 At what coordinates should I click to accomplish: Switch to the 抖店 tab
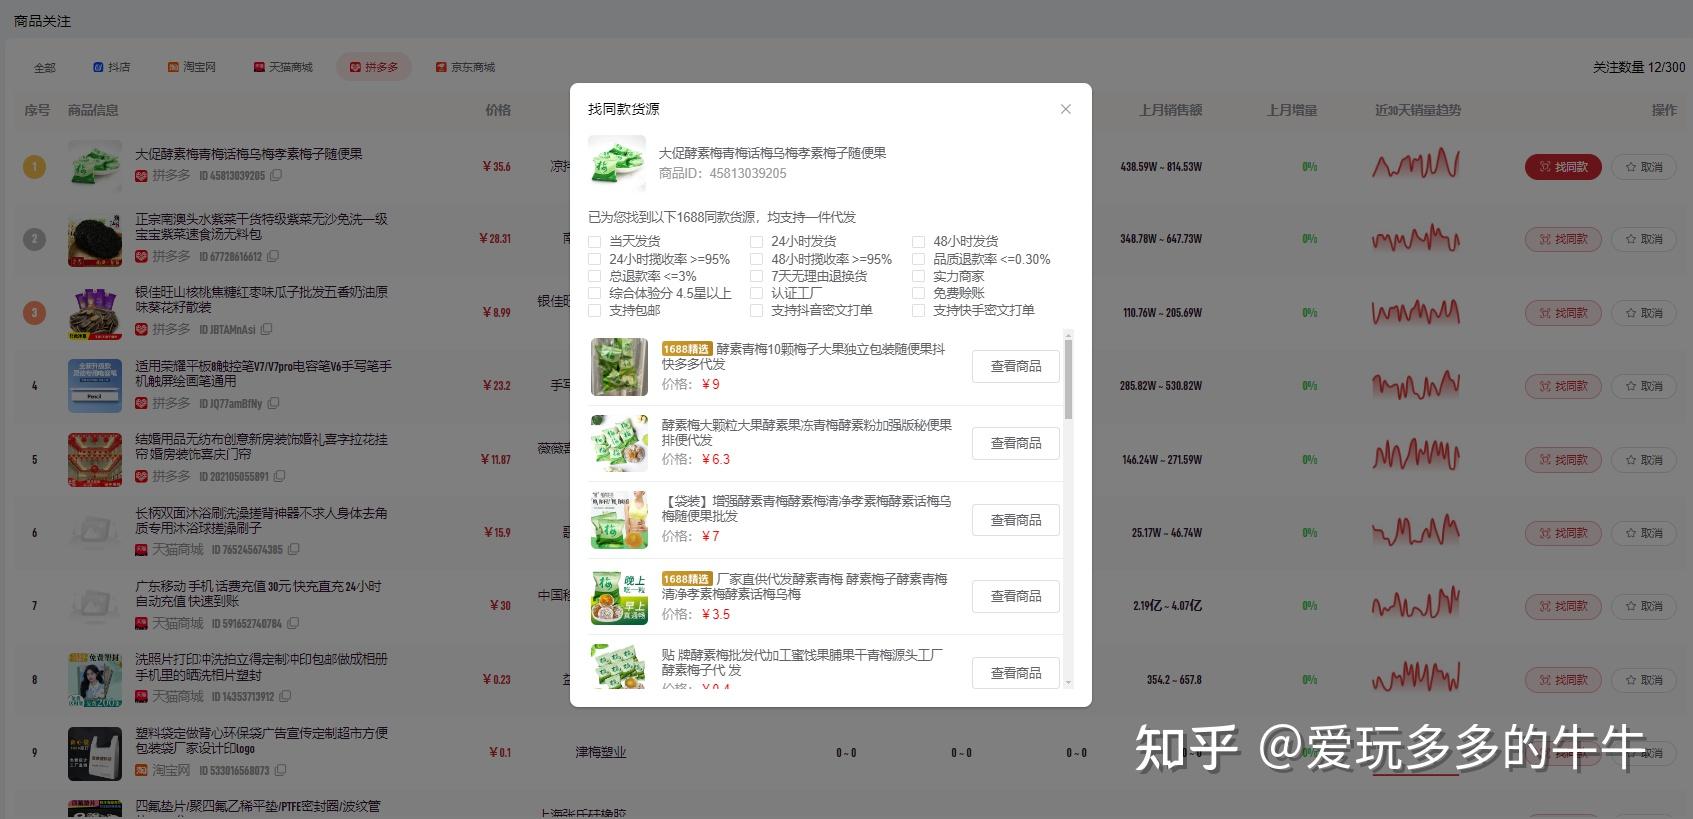point(111,67)
